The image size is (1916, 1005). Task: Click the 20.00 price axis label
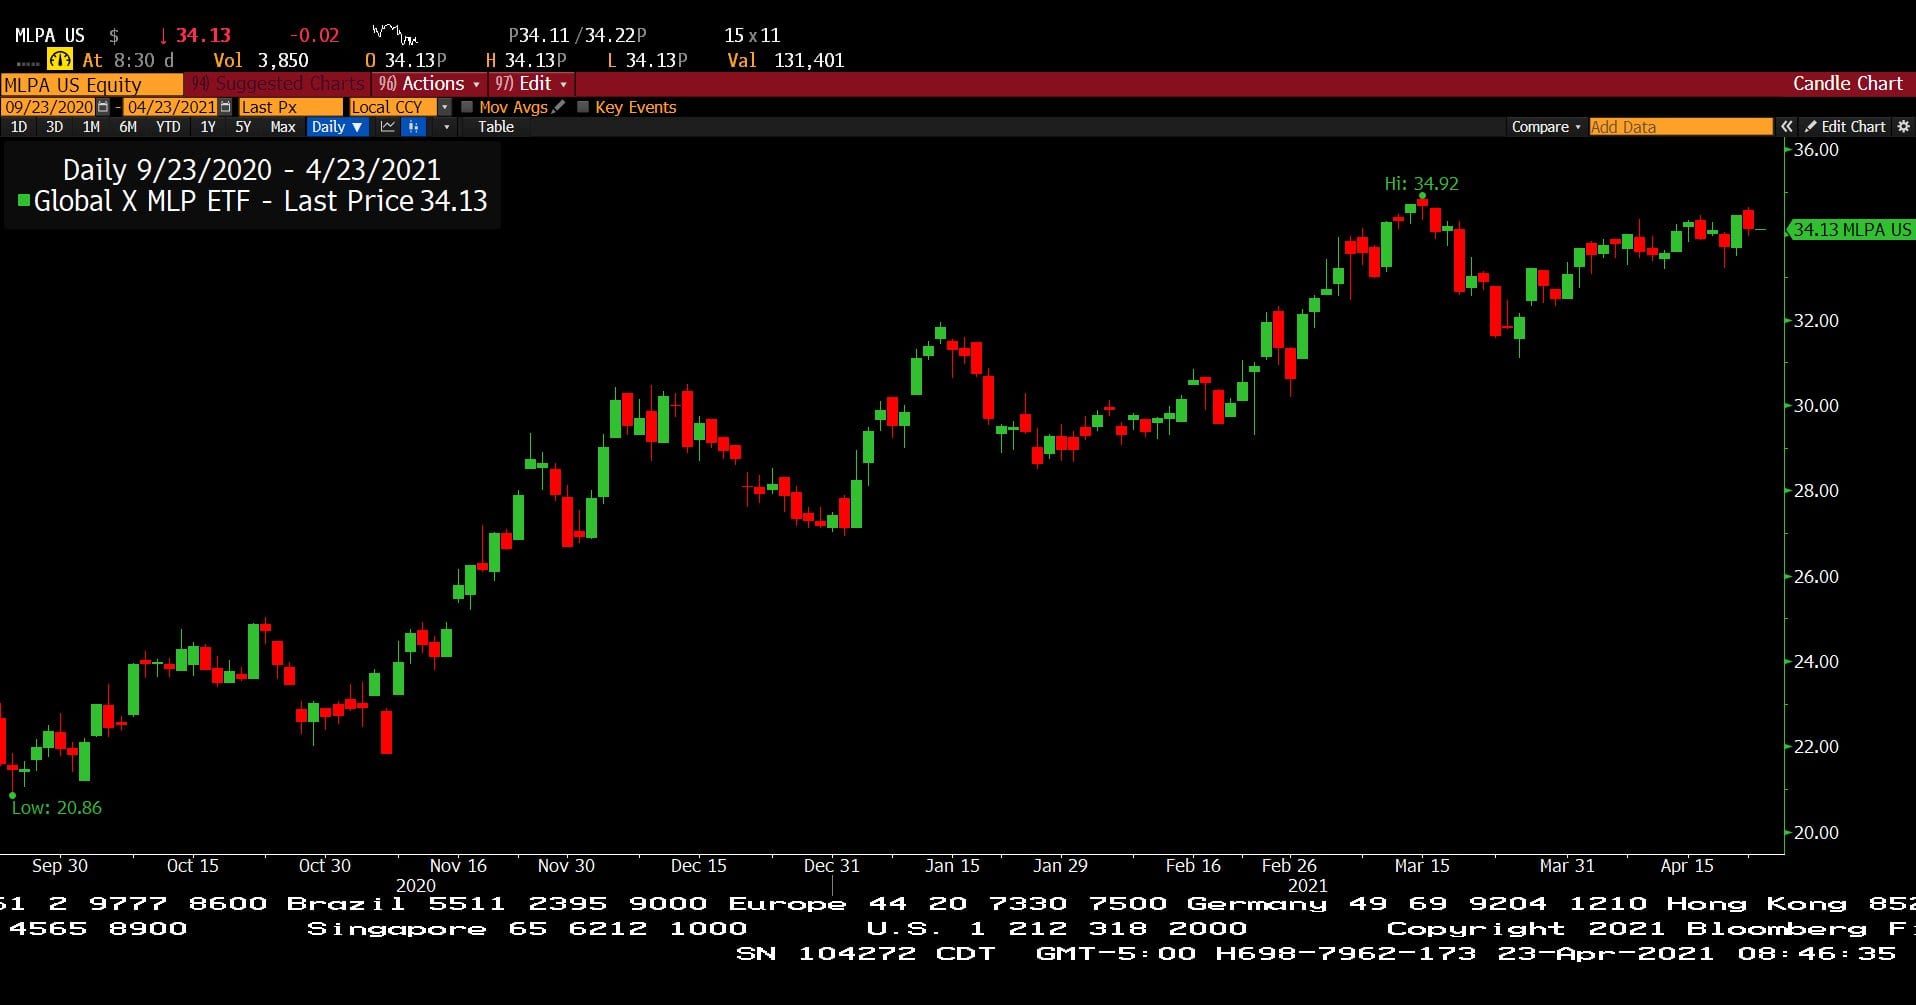pyautogui.click(x=1816, y=833)
